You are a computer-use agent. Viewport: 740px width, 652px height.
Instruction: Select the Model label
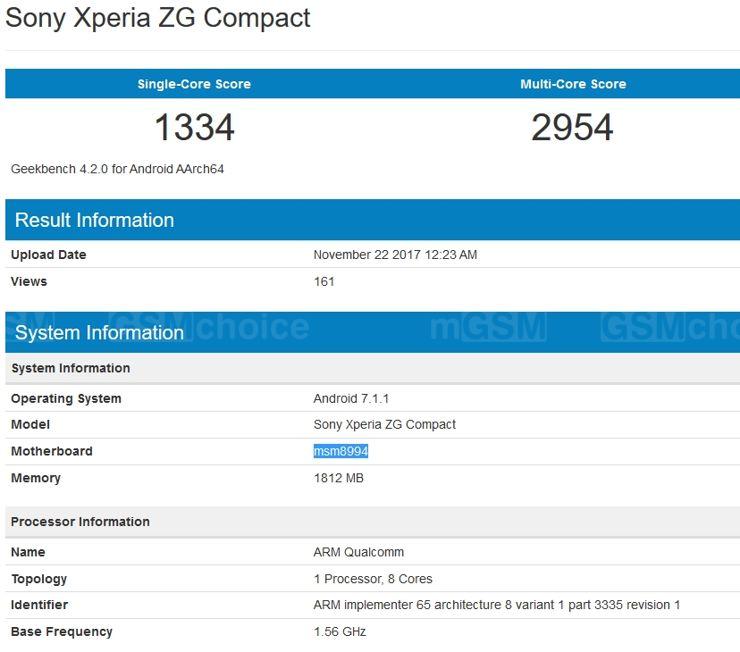coord(30,425)
